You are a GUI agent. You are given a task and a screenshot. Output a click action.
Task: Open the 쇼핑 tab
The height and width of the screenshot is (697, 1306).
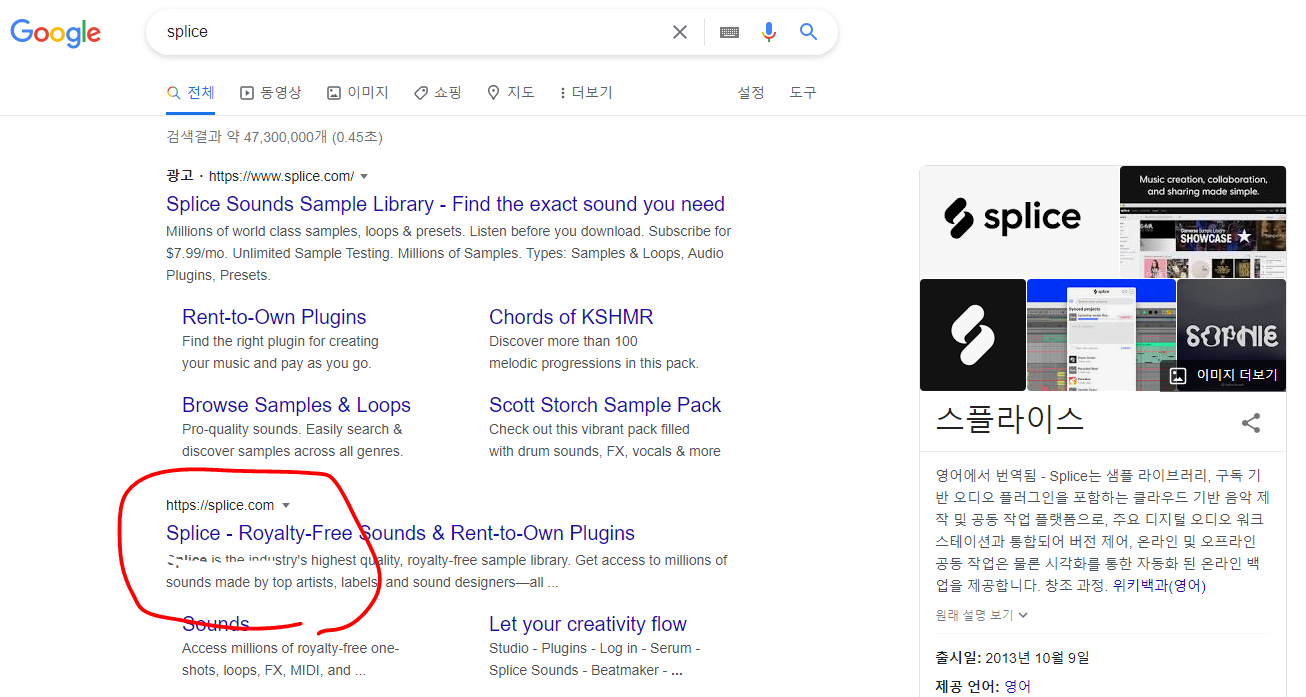[x=438, y=92]
